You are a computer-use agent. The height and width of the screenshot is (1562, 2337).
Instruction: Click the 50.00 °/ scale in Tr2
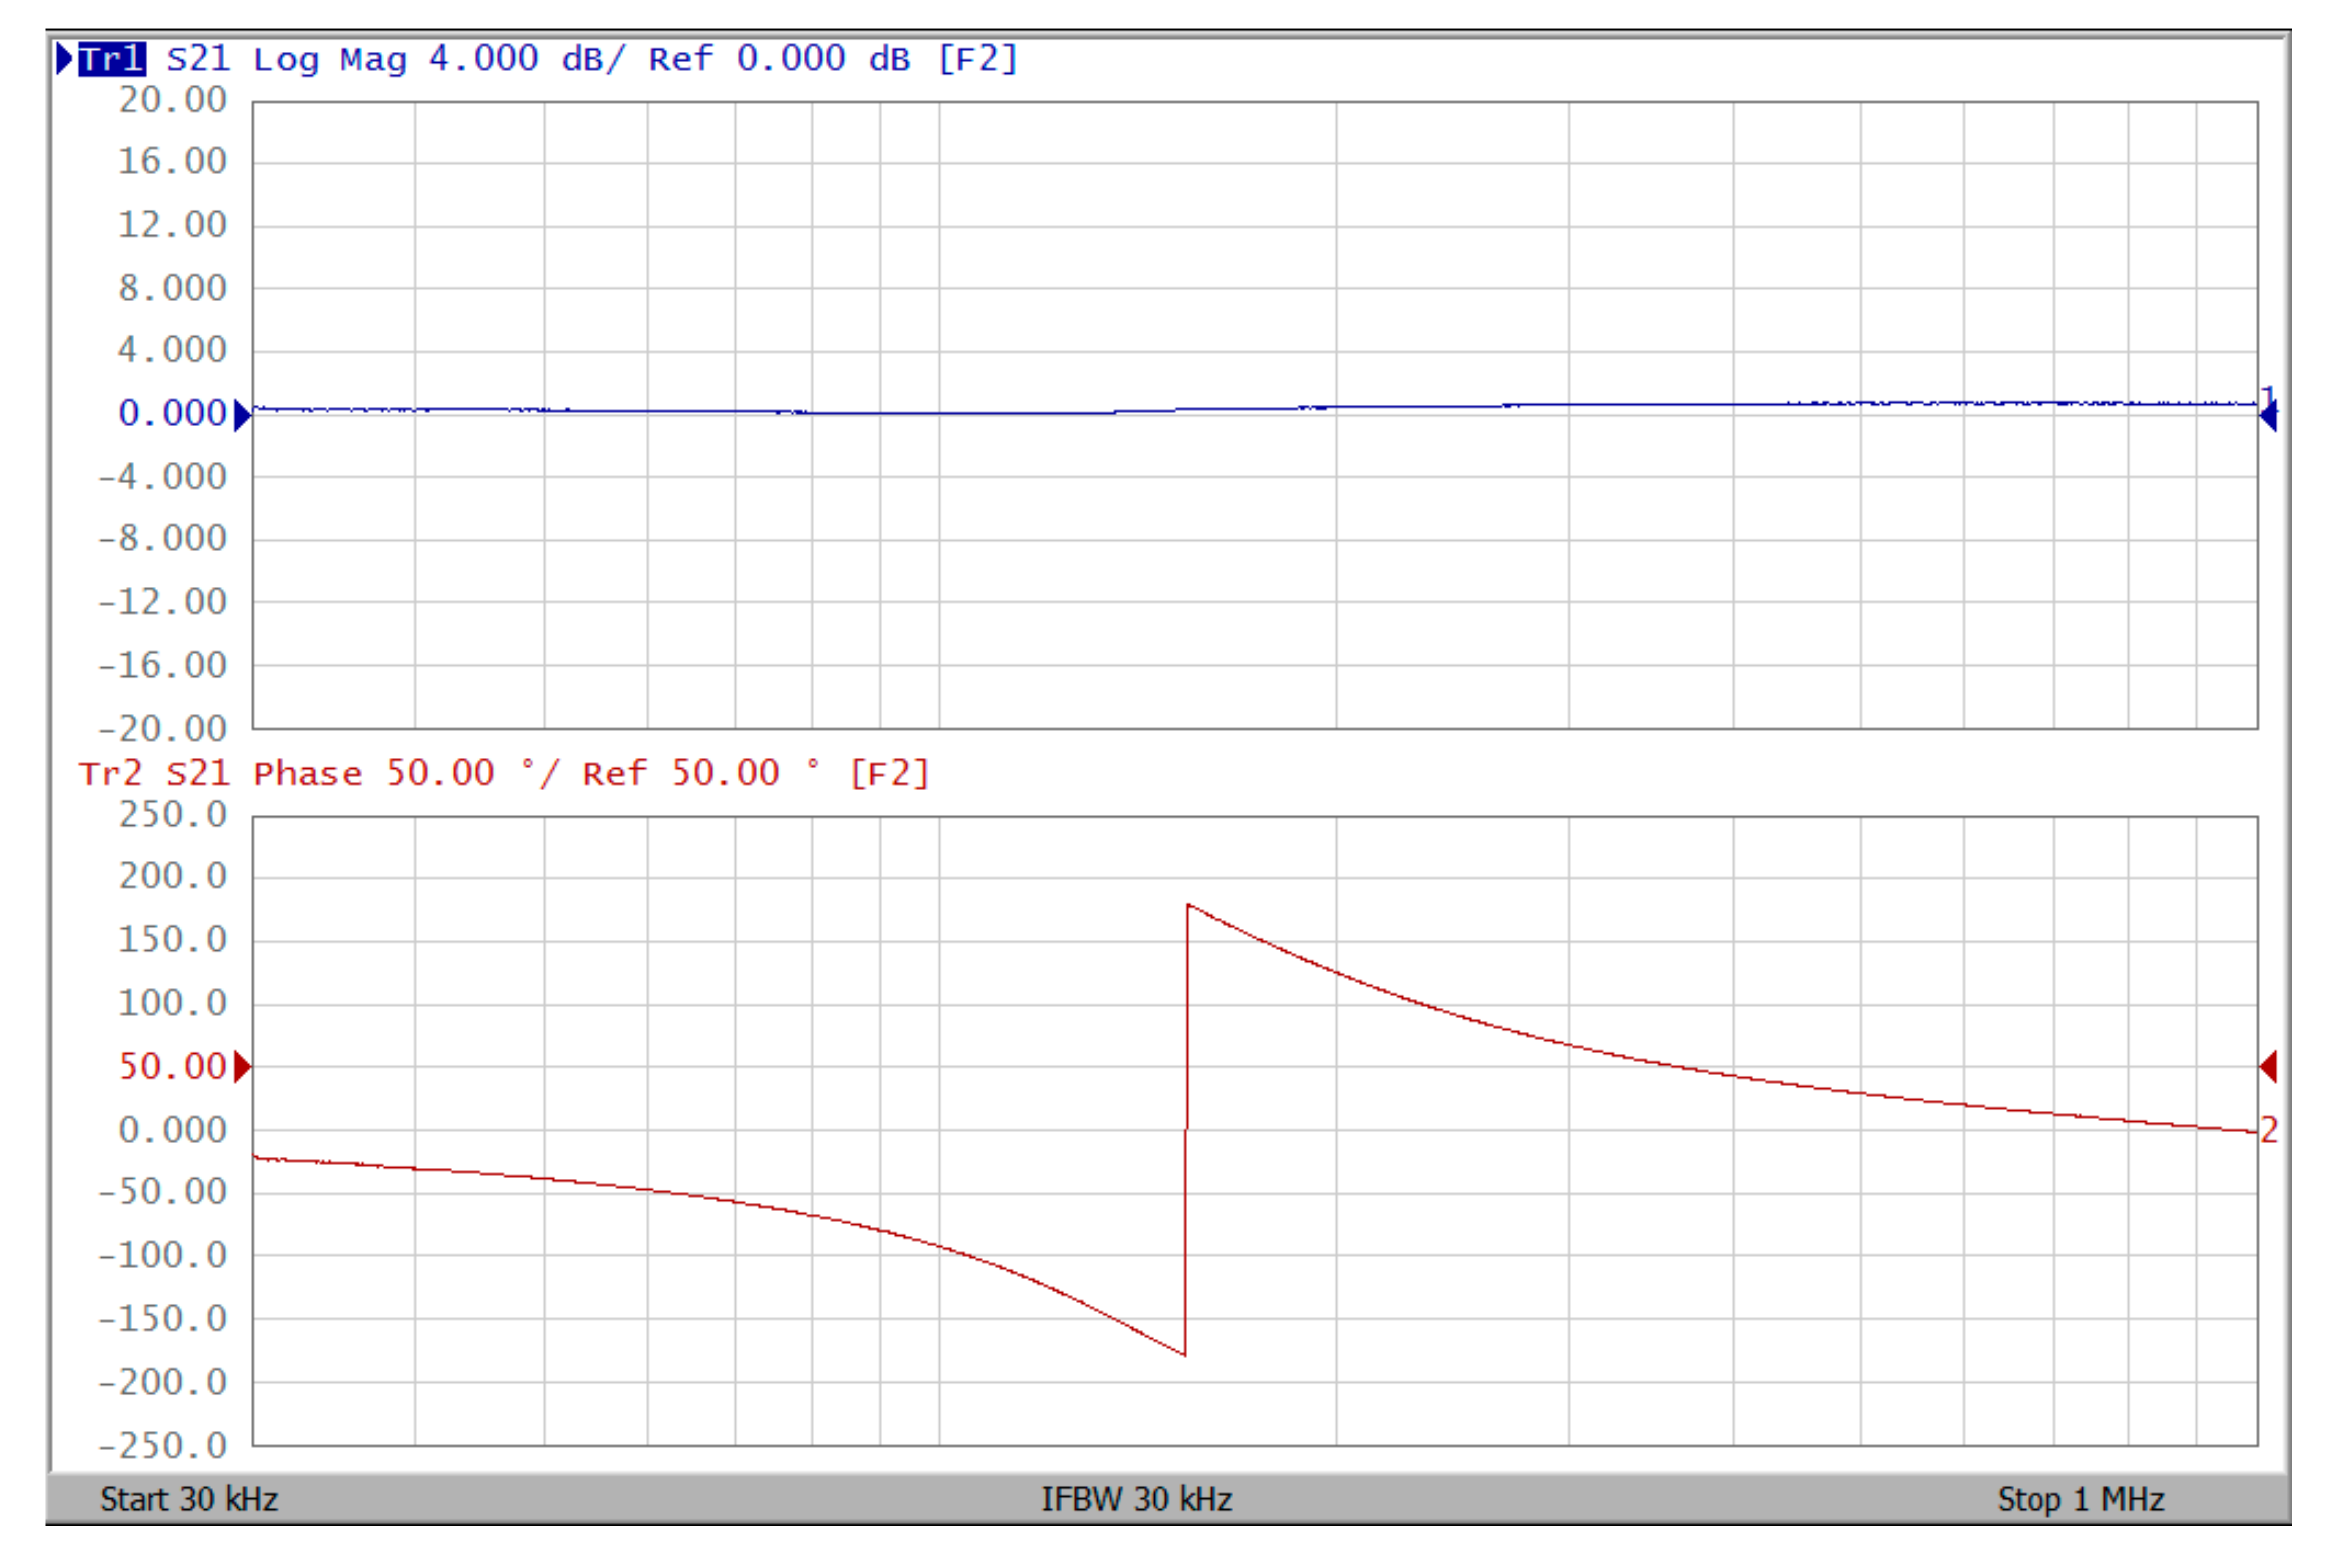[x=471, y=774]
